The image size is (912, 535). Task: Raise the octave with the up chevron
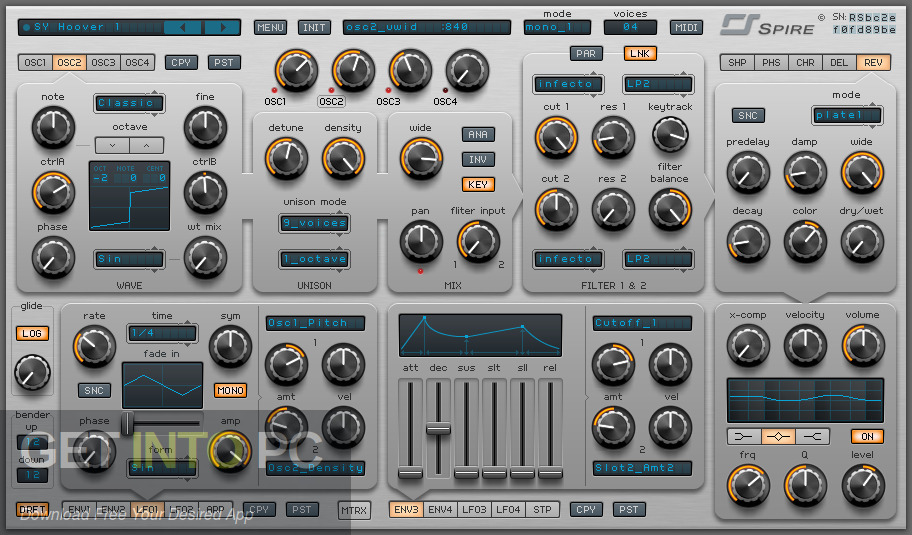(147, 145)
